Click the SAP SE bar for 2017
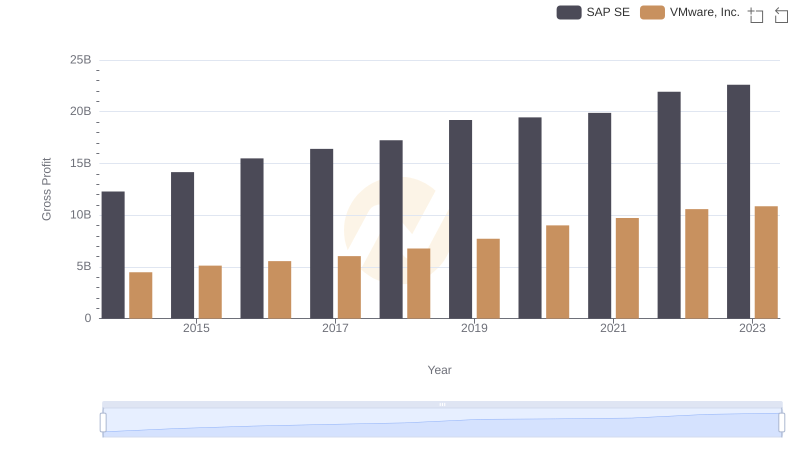 [x=321, y=234]
